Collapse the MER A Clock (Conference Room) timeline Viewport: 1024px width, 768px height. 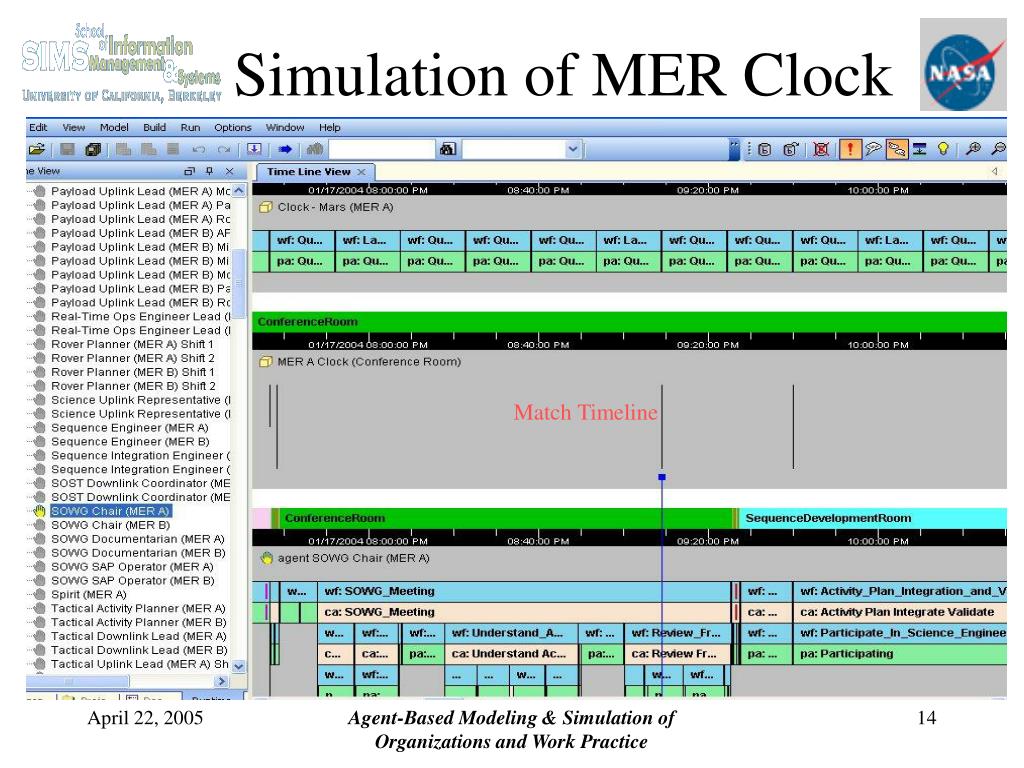265,362
